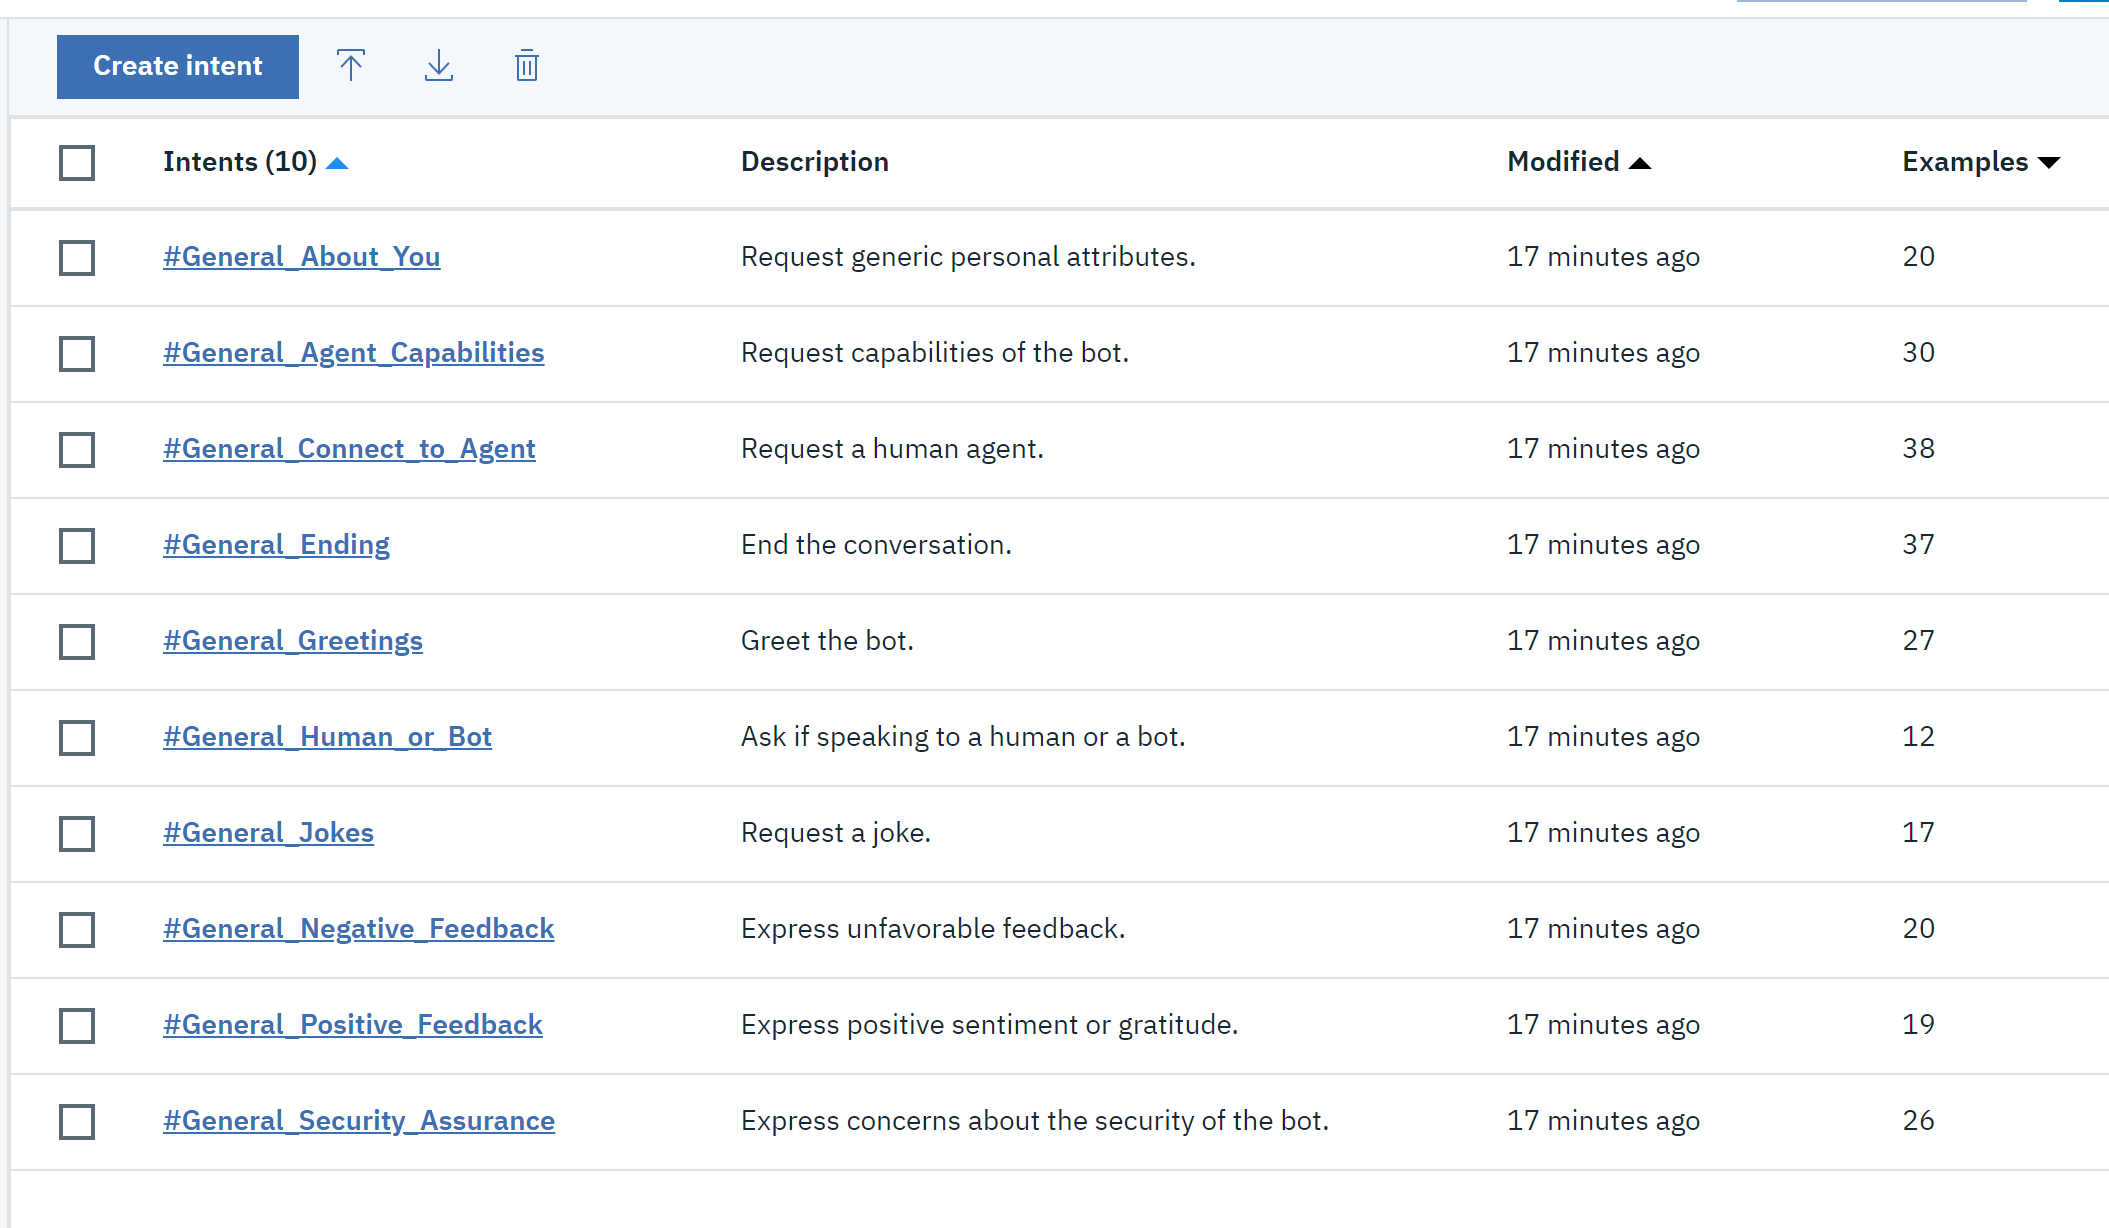Open the #General_Connect_to_Agent intent
Viewport: 2109px width, 1228px height.
click(349, 448)
